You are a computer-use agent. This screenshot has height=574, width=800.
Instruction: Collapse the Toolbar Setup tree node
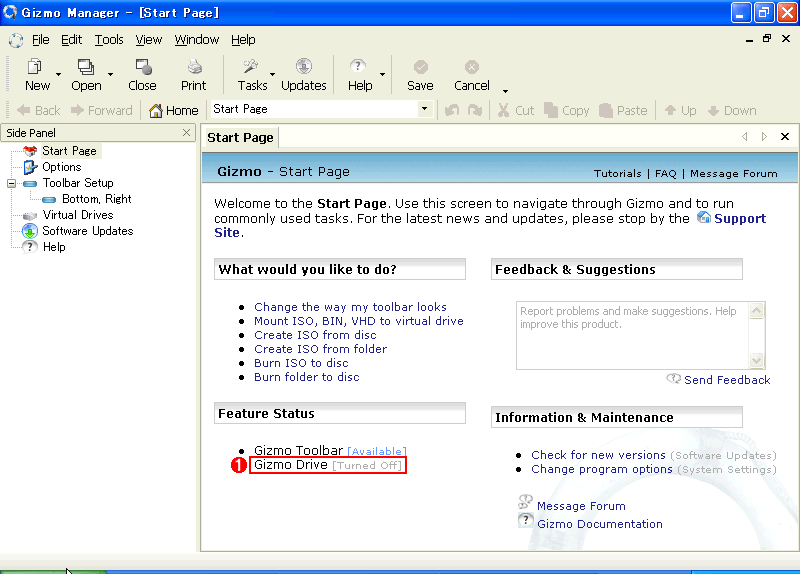pos(11,183)
